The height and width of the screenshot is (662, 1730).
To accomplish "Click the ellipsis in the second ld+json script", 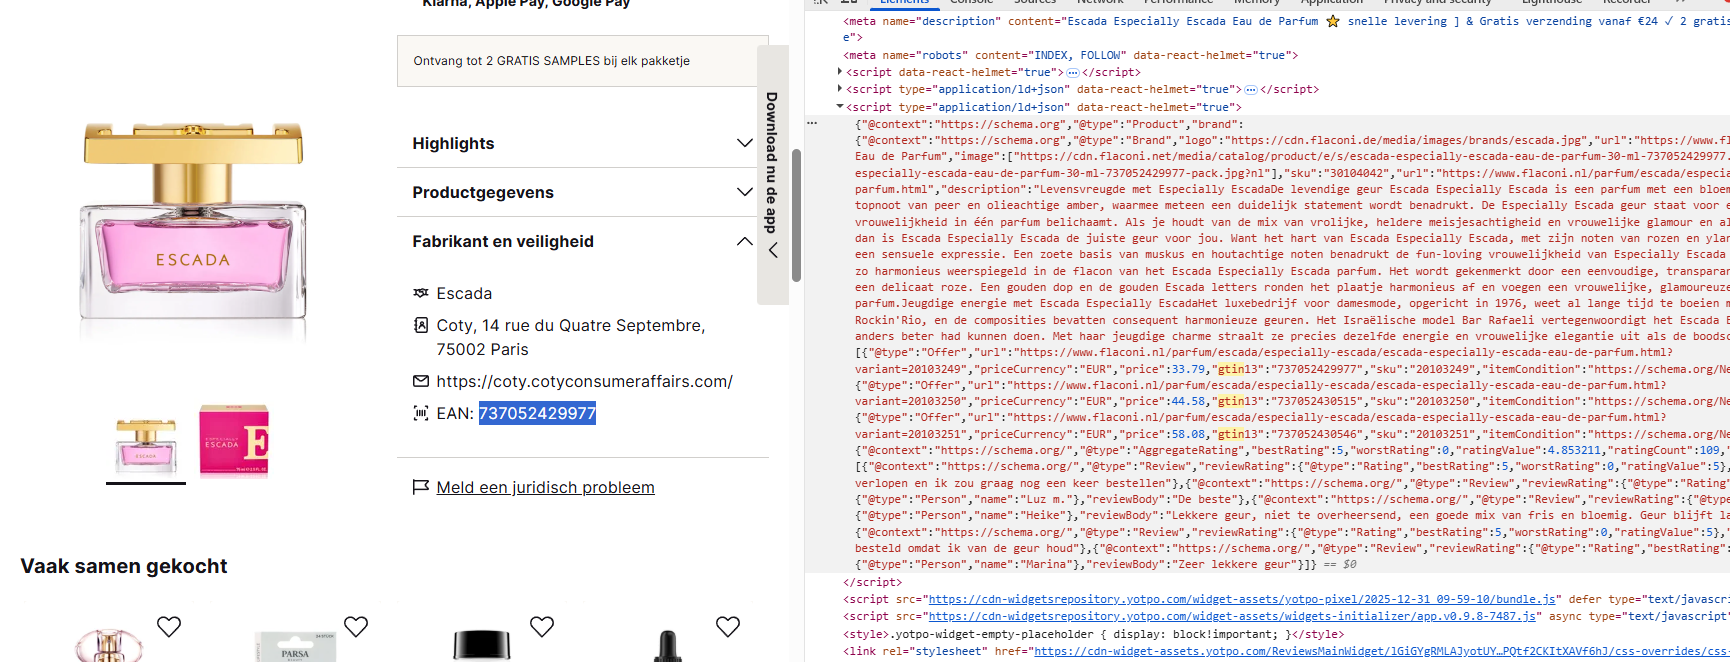I will pos(1250,90).
